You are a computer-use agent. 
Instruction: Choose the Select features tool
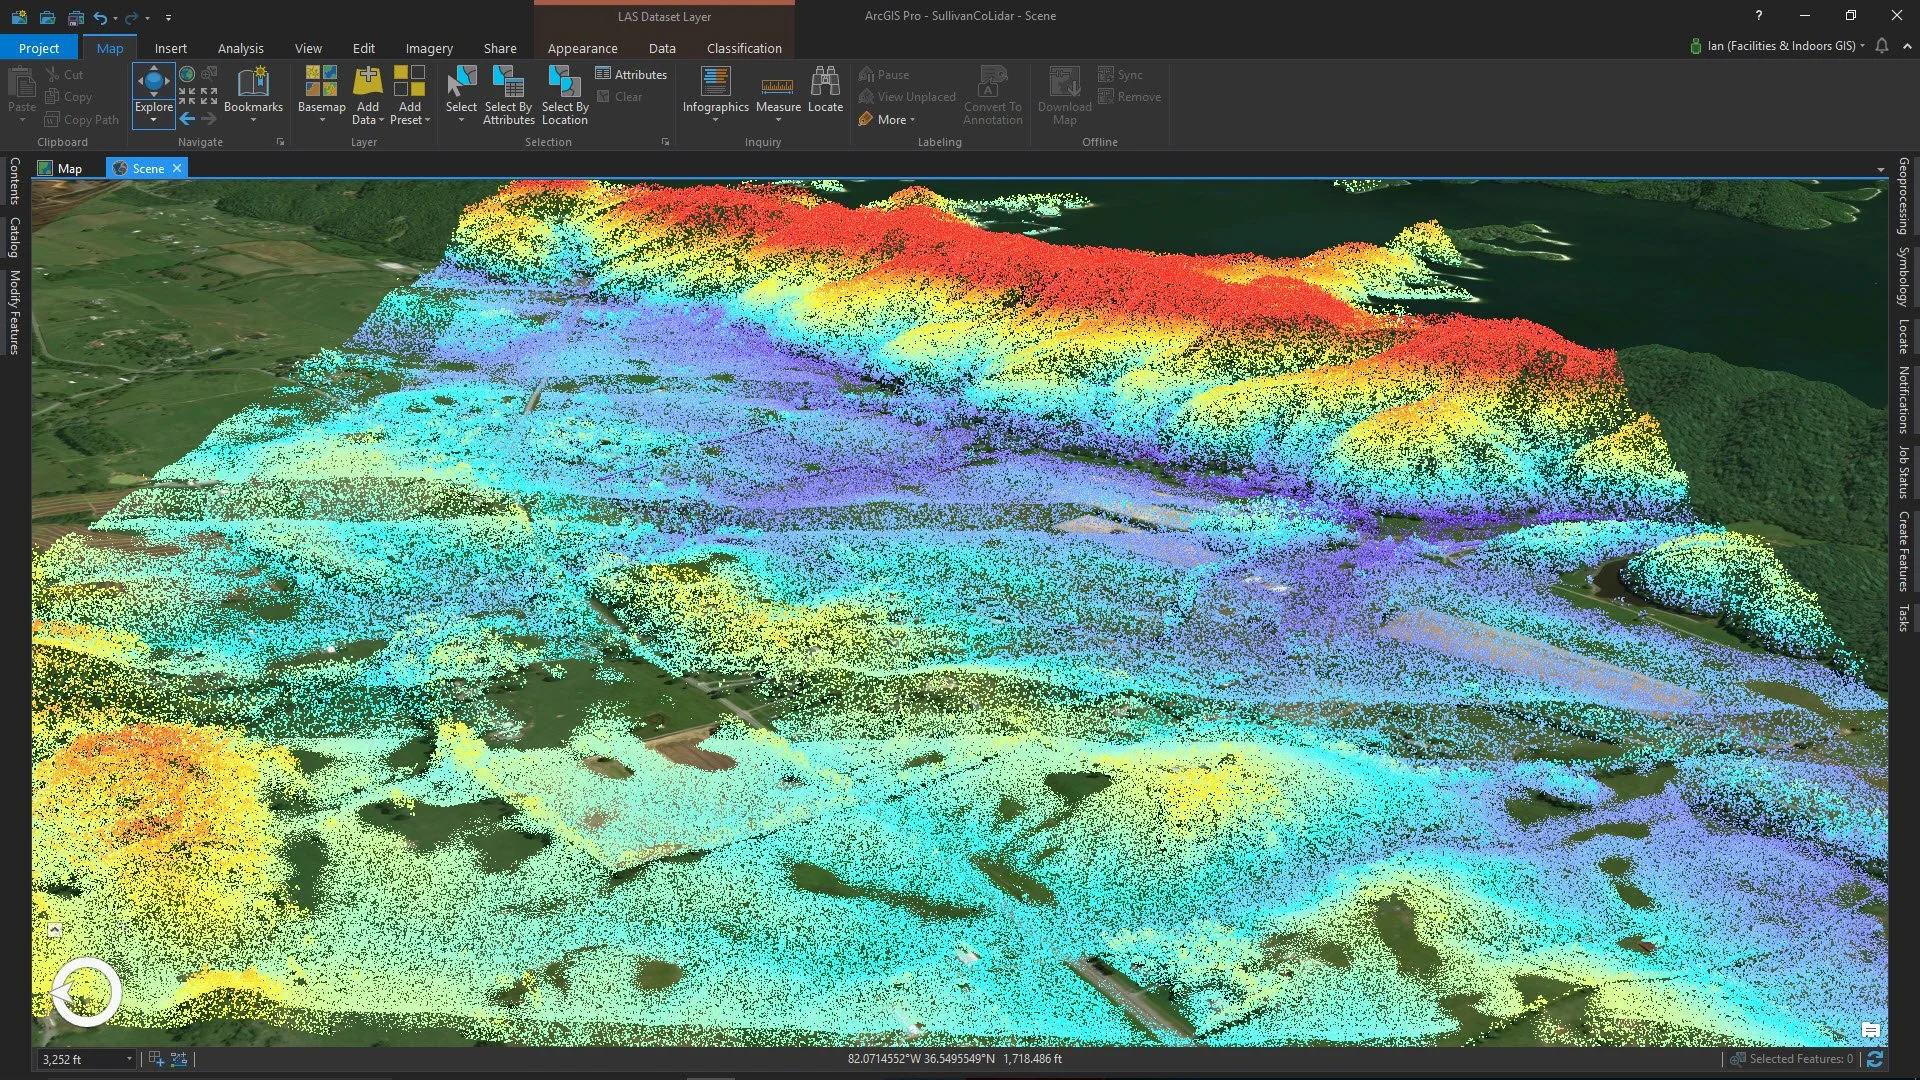click(x=461, y=94)
